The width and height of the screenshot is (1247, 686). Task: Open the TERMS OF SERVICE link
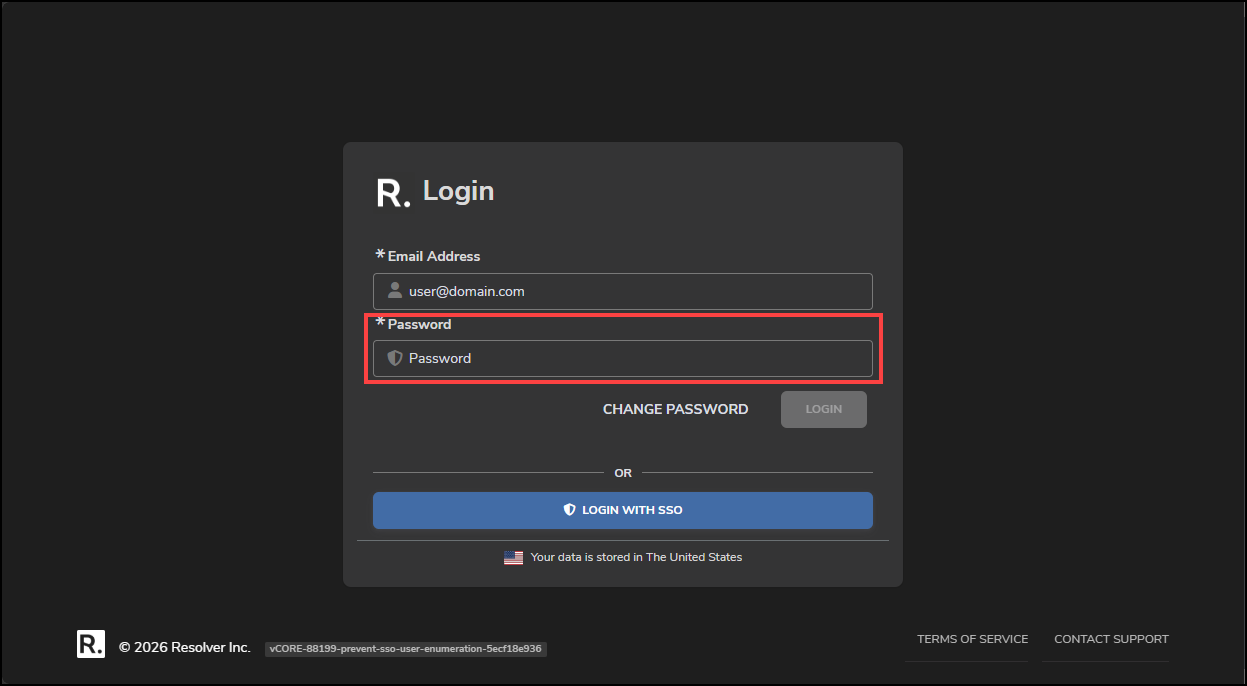(x=972, y=639)
